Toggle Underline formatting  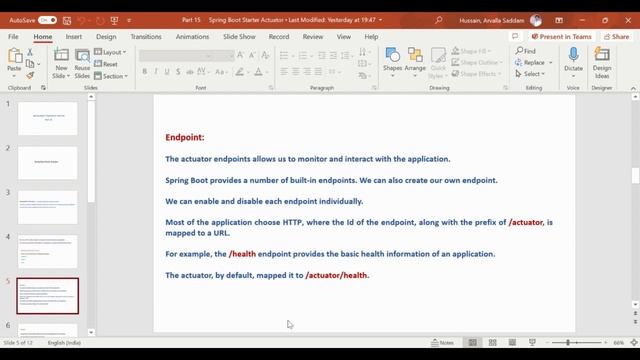pos(167,72)
